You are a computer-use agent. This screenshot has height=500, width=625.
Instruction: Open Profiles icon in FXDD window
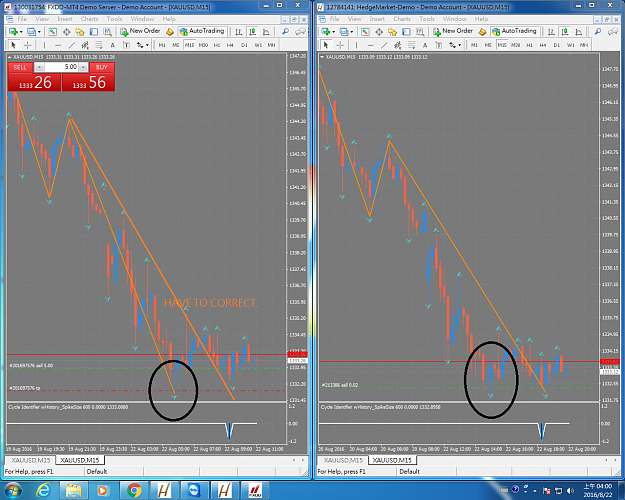(x=31, y=31)
